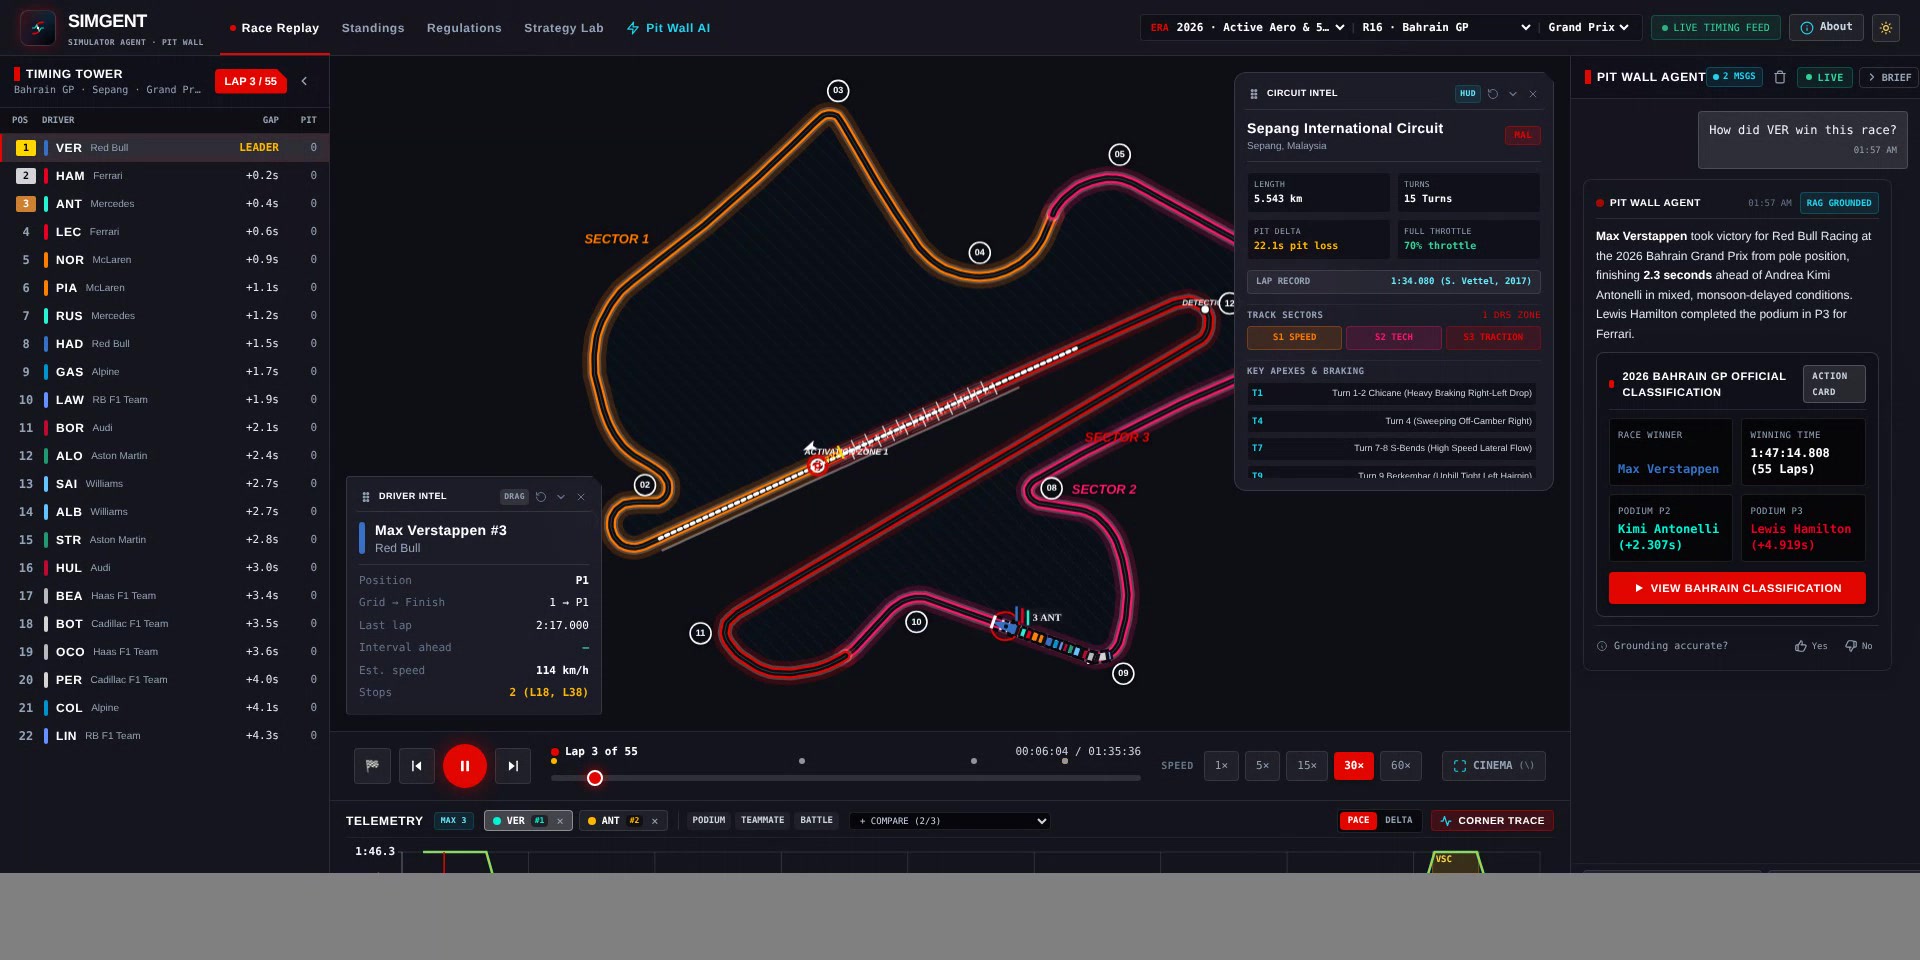Select HAM Ferrari row in timing tower

tap(164, 176)
